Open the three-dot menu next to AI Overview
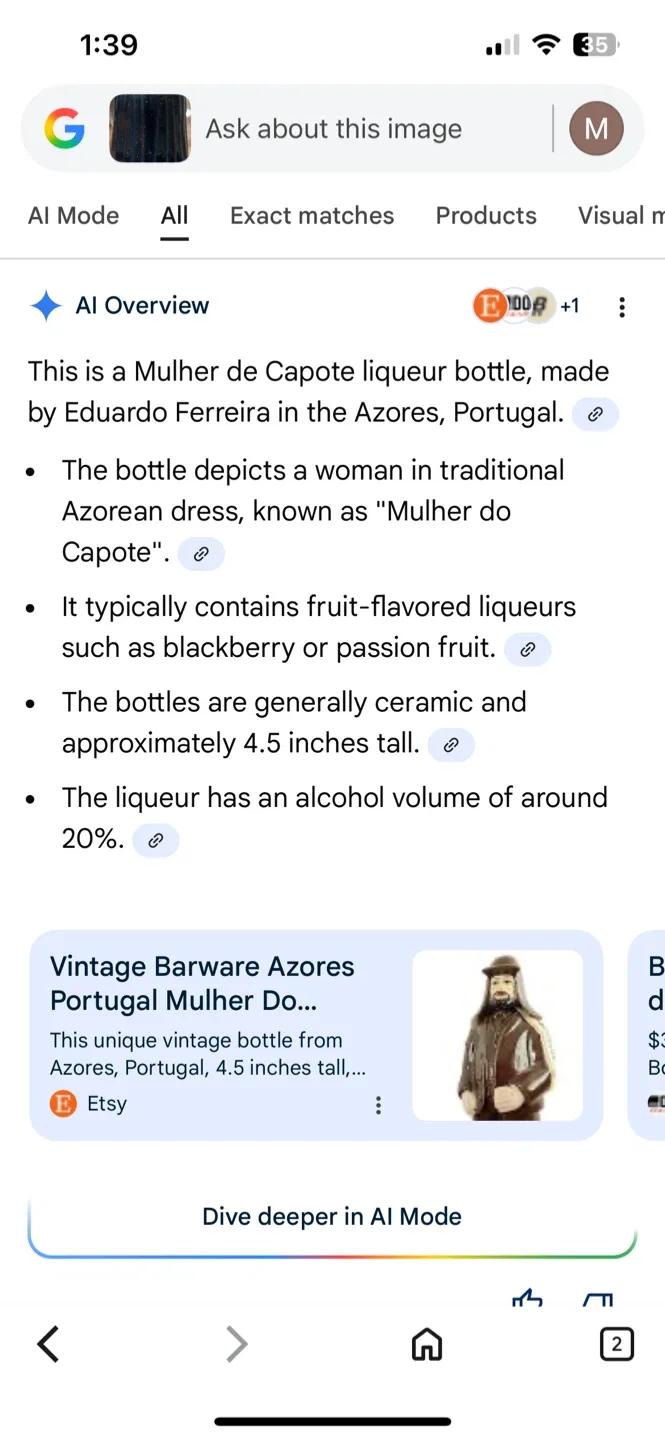This screenshot has height=1440, width=665. coord(622,306)
